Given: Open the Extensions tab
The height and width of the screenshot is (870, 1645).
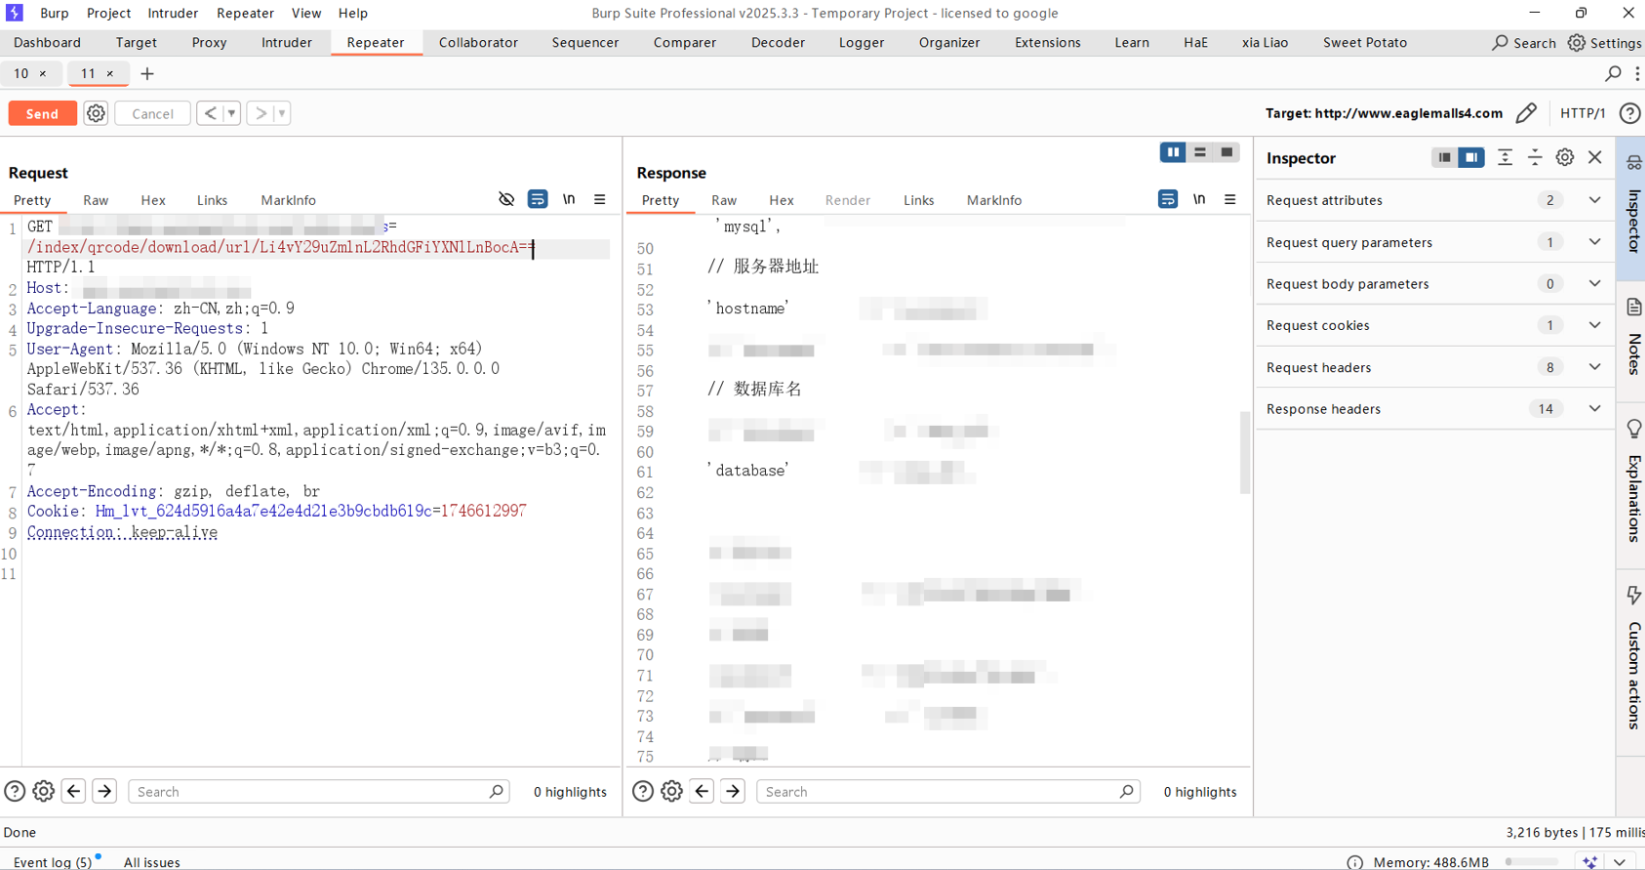Looking at the screenshot, I should (1047, 43).
